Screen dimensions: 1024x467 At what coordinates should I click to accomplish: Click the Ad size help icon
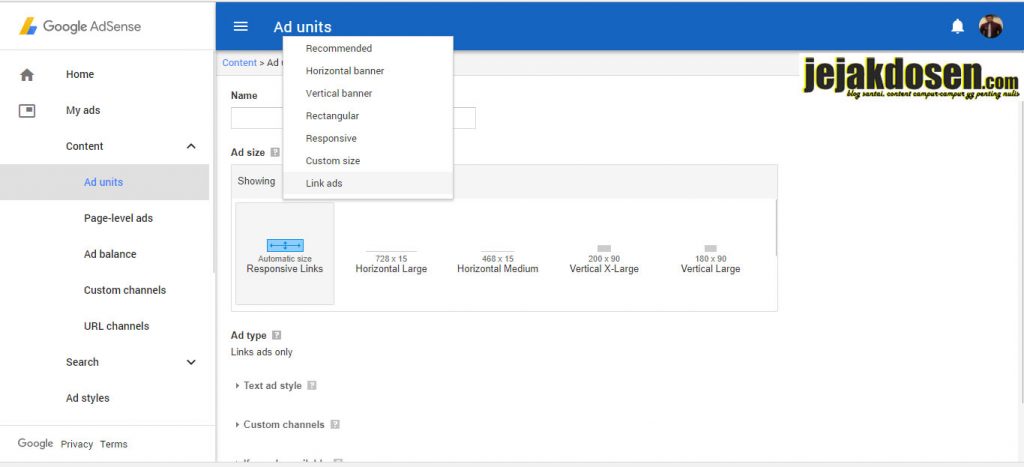(275, 152)
